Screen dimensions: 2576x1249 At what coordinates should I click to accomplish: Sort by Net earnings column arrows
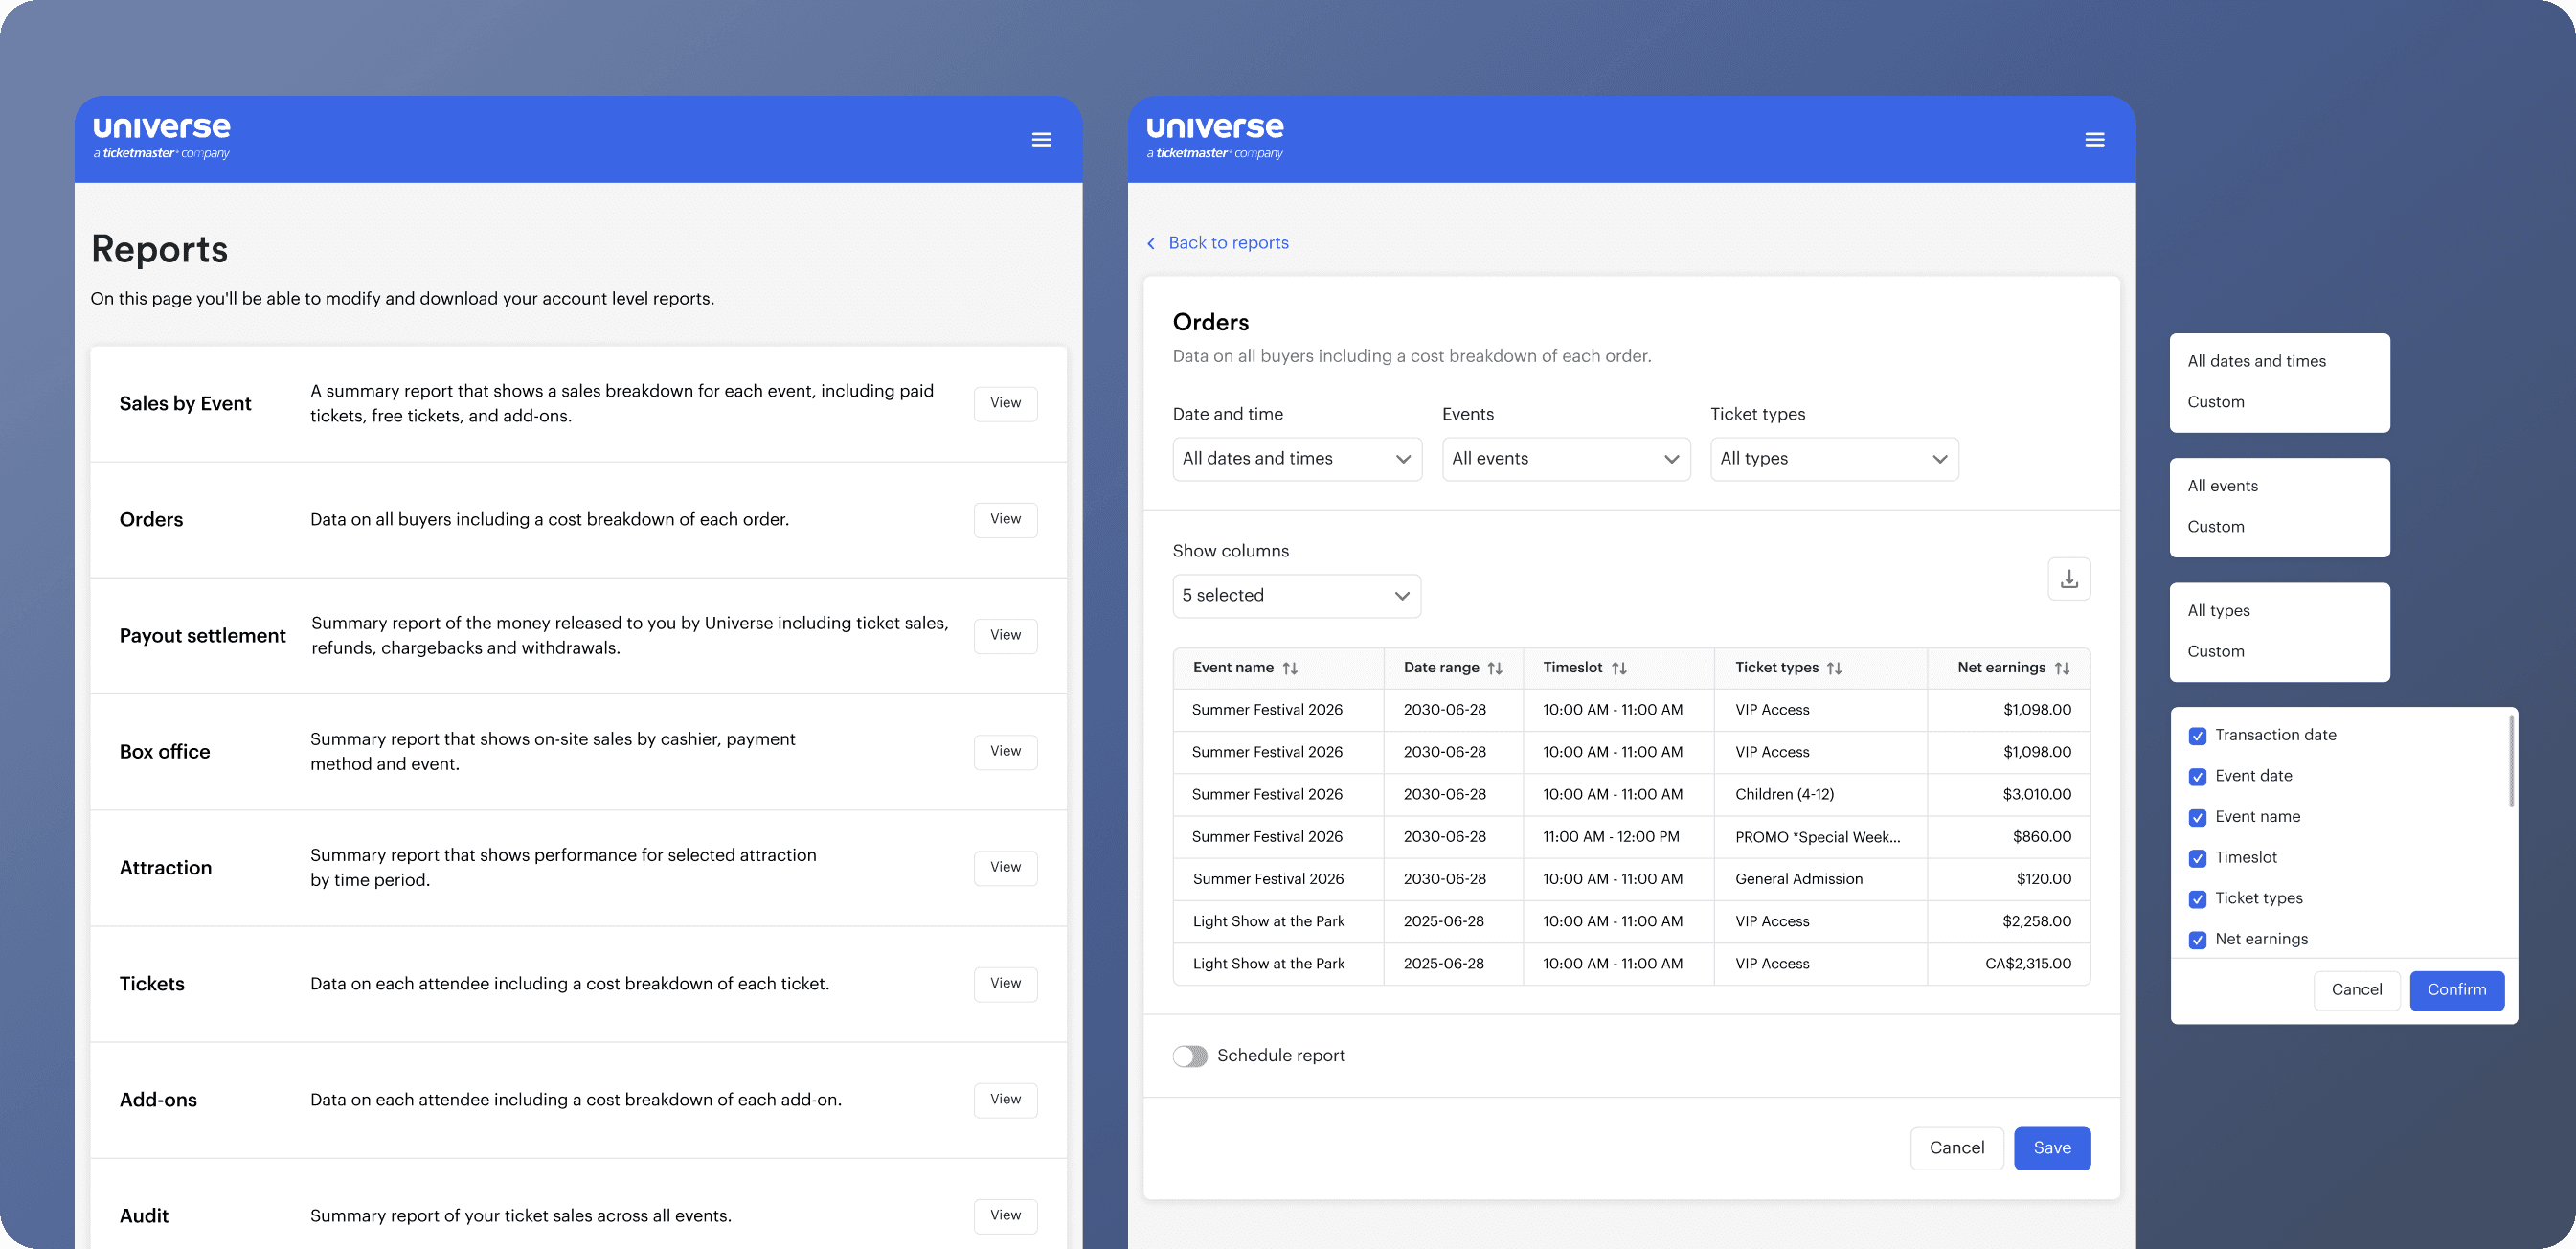coord(2061,668)
